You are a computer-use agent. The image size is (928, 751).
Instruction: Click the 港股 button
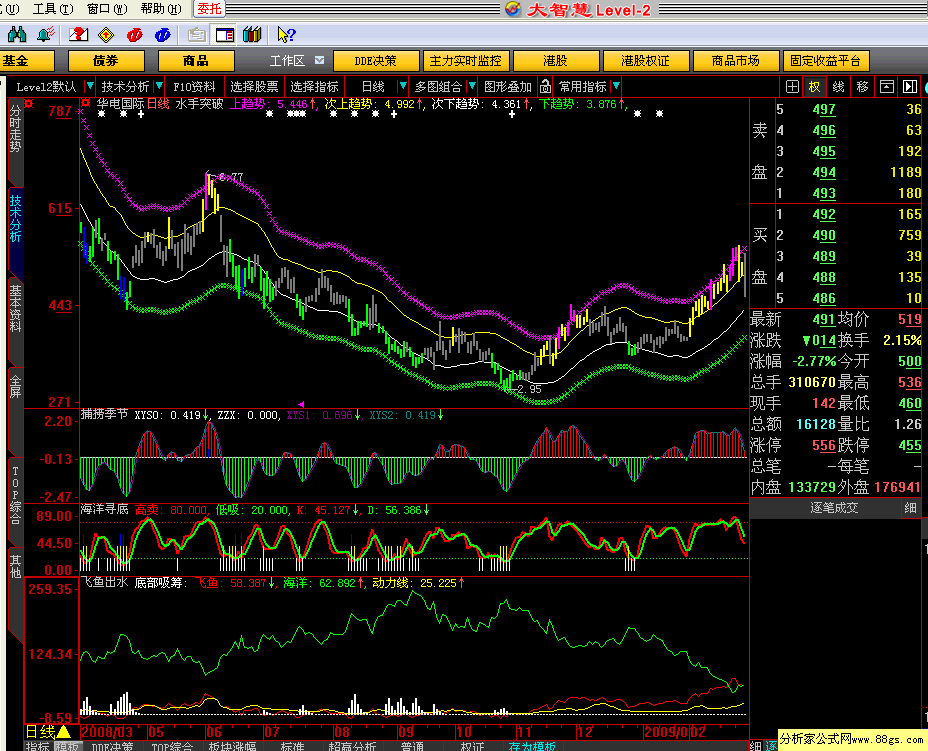(555, 61)
